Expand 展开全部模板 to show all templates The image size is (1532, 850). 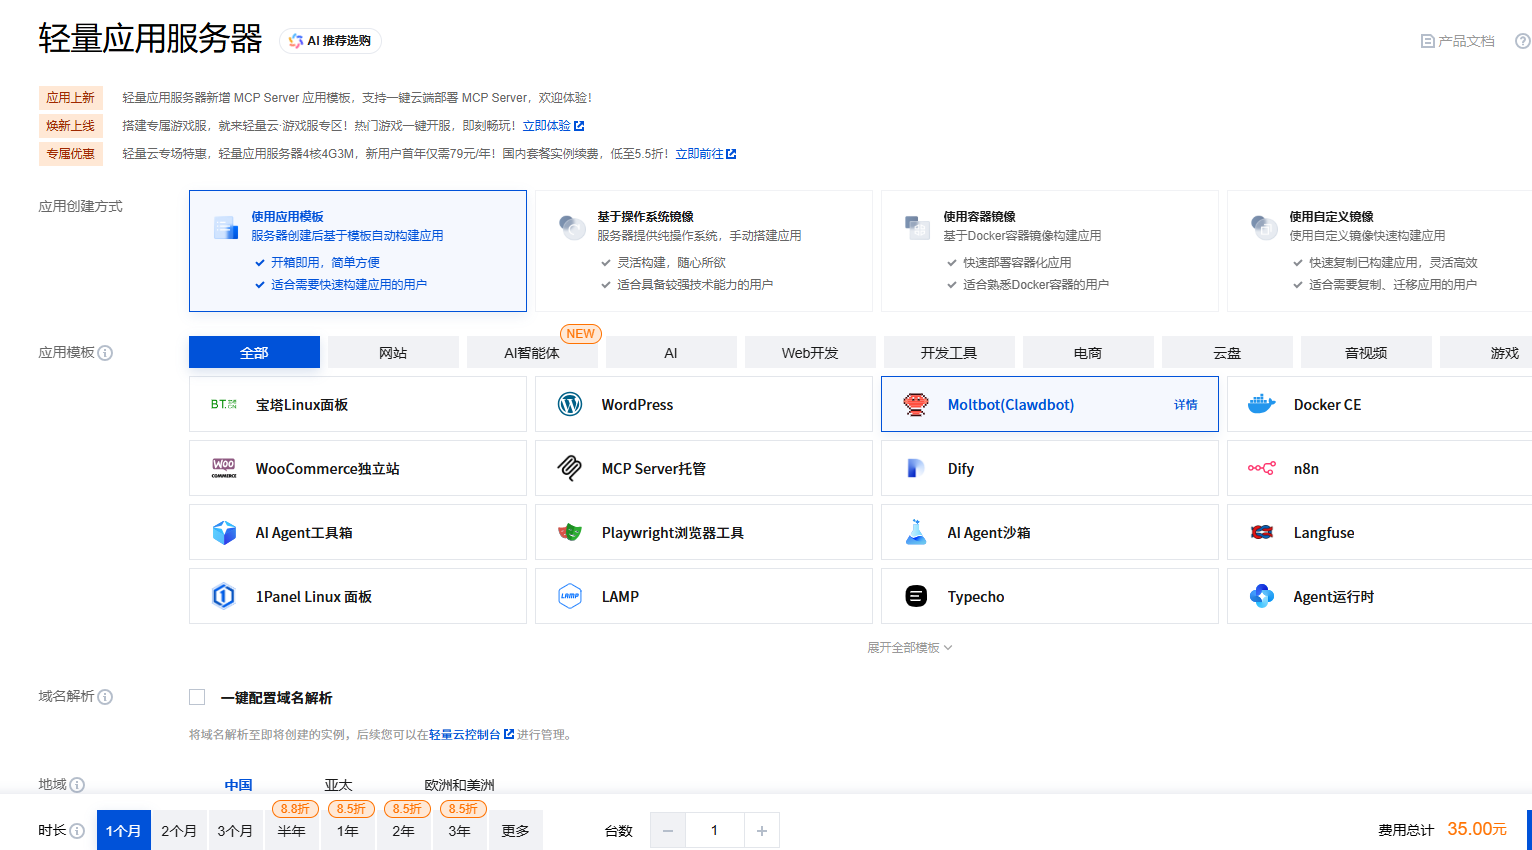coord(910,648)
